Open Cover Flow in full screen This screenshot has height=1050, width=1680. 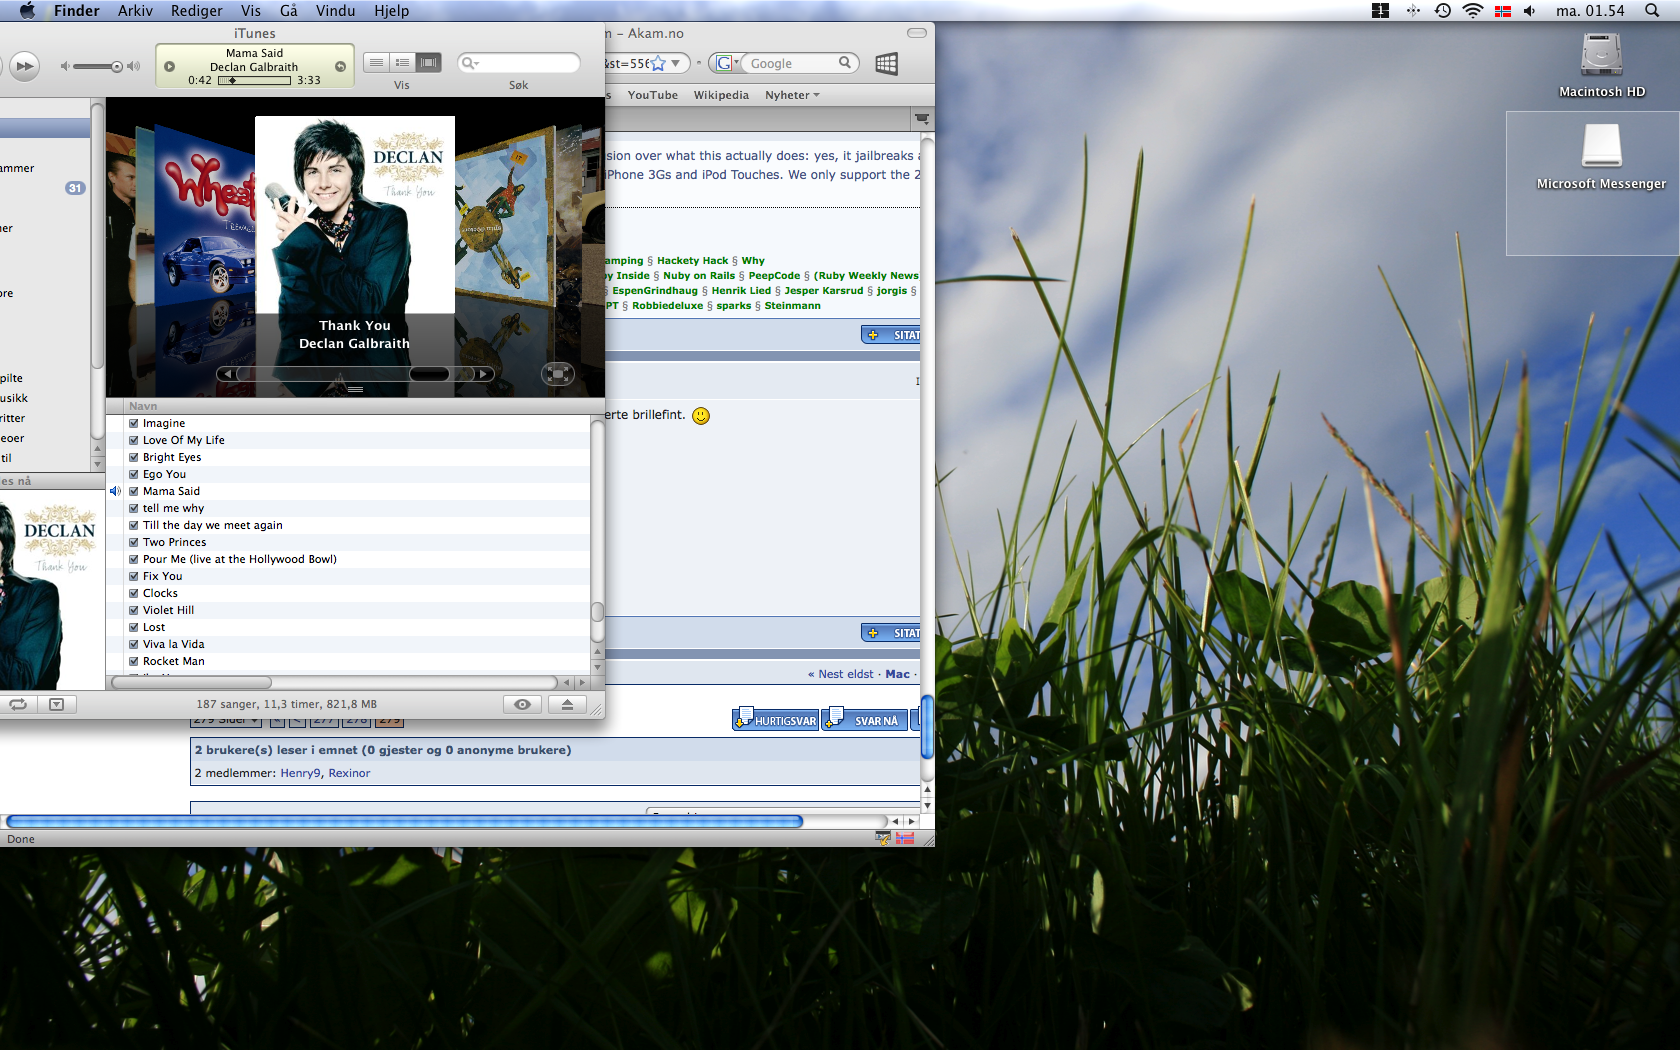558,374
